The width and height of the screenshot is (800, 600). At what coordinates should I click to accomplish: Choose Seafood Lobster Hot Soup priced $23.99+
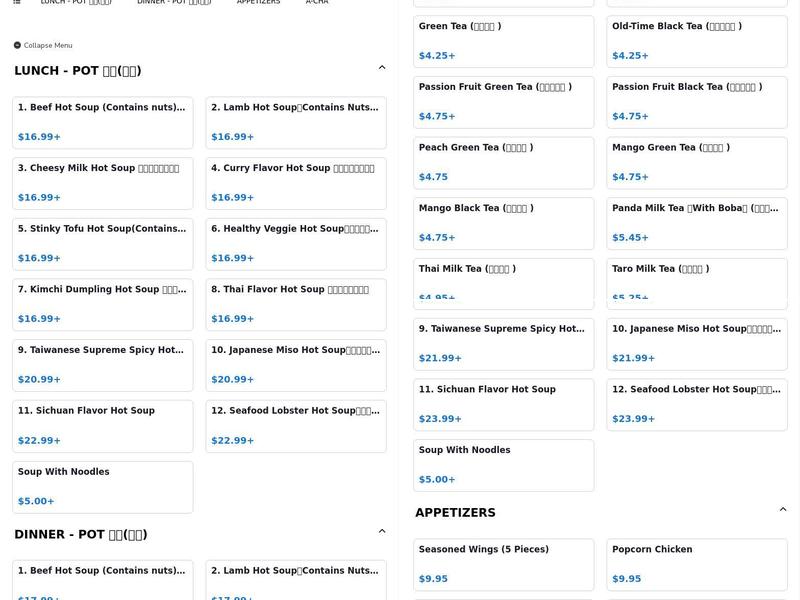coord(697,404)
